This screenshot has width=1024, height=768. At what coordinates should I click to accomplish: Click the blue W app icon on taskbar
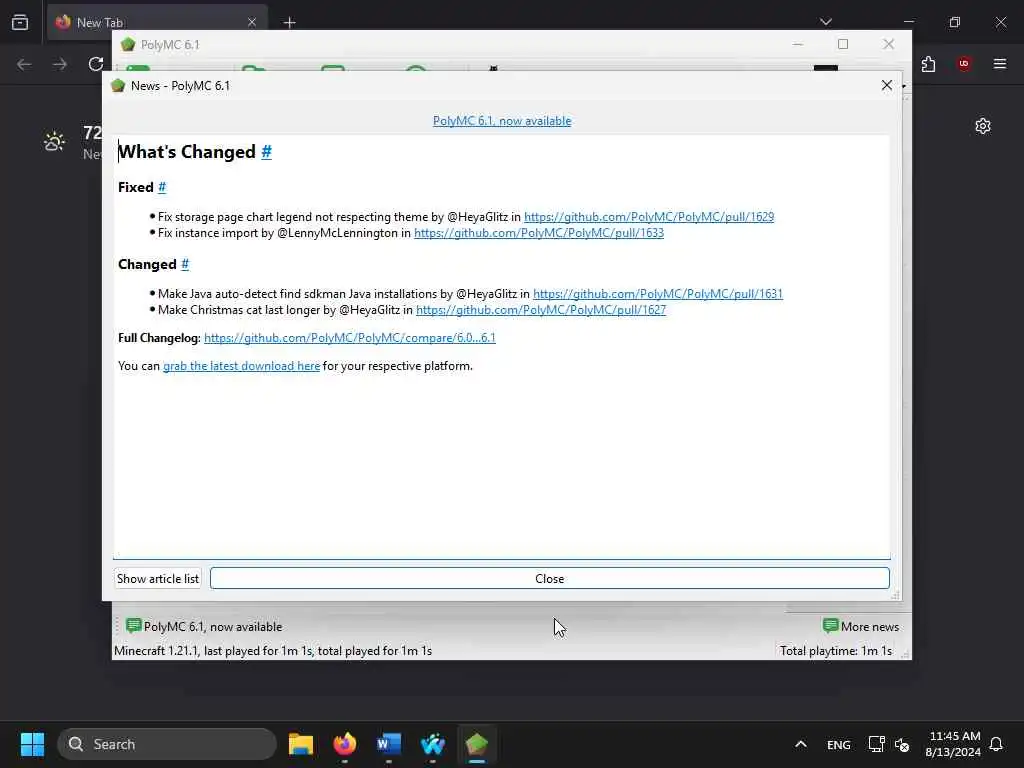pos(432,744)
